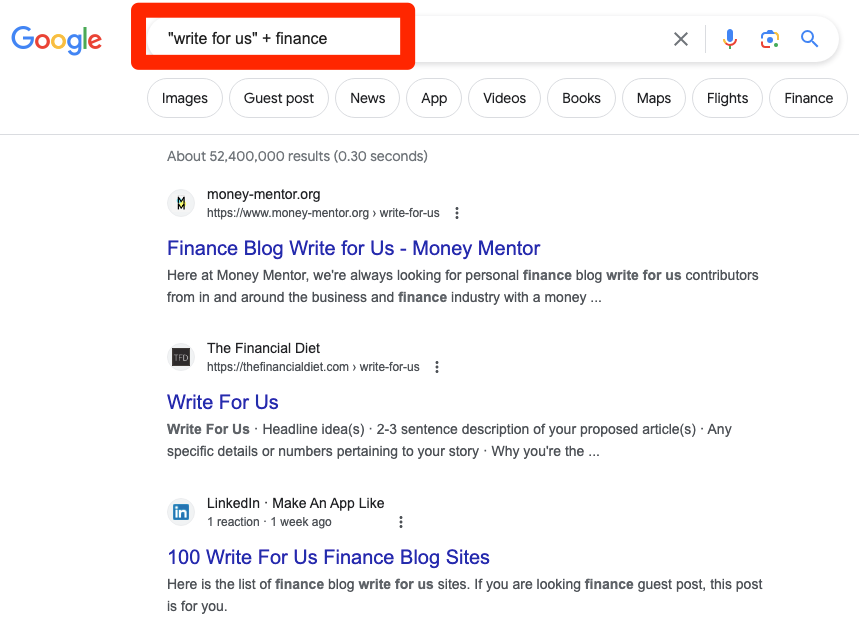Viewport: 859px width, 636px height.
Task: Select the Guest post filter chip
Action: [x=279, y=98]
